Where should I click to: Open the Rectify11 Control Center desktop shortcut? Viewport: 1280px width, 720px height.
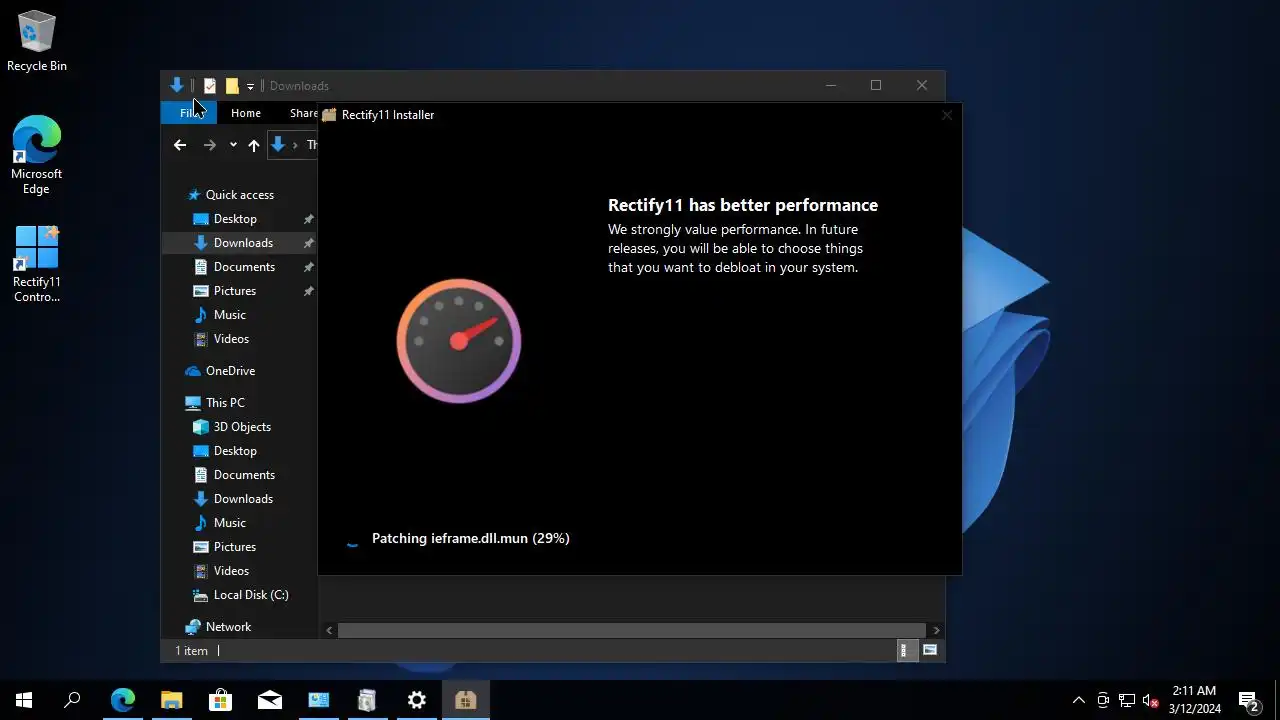[37, 263]
